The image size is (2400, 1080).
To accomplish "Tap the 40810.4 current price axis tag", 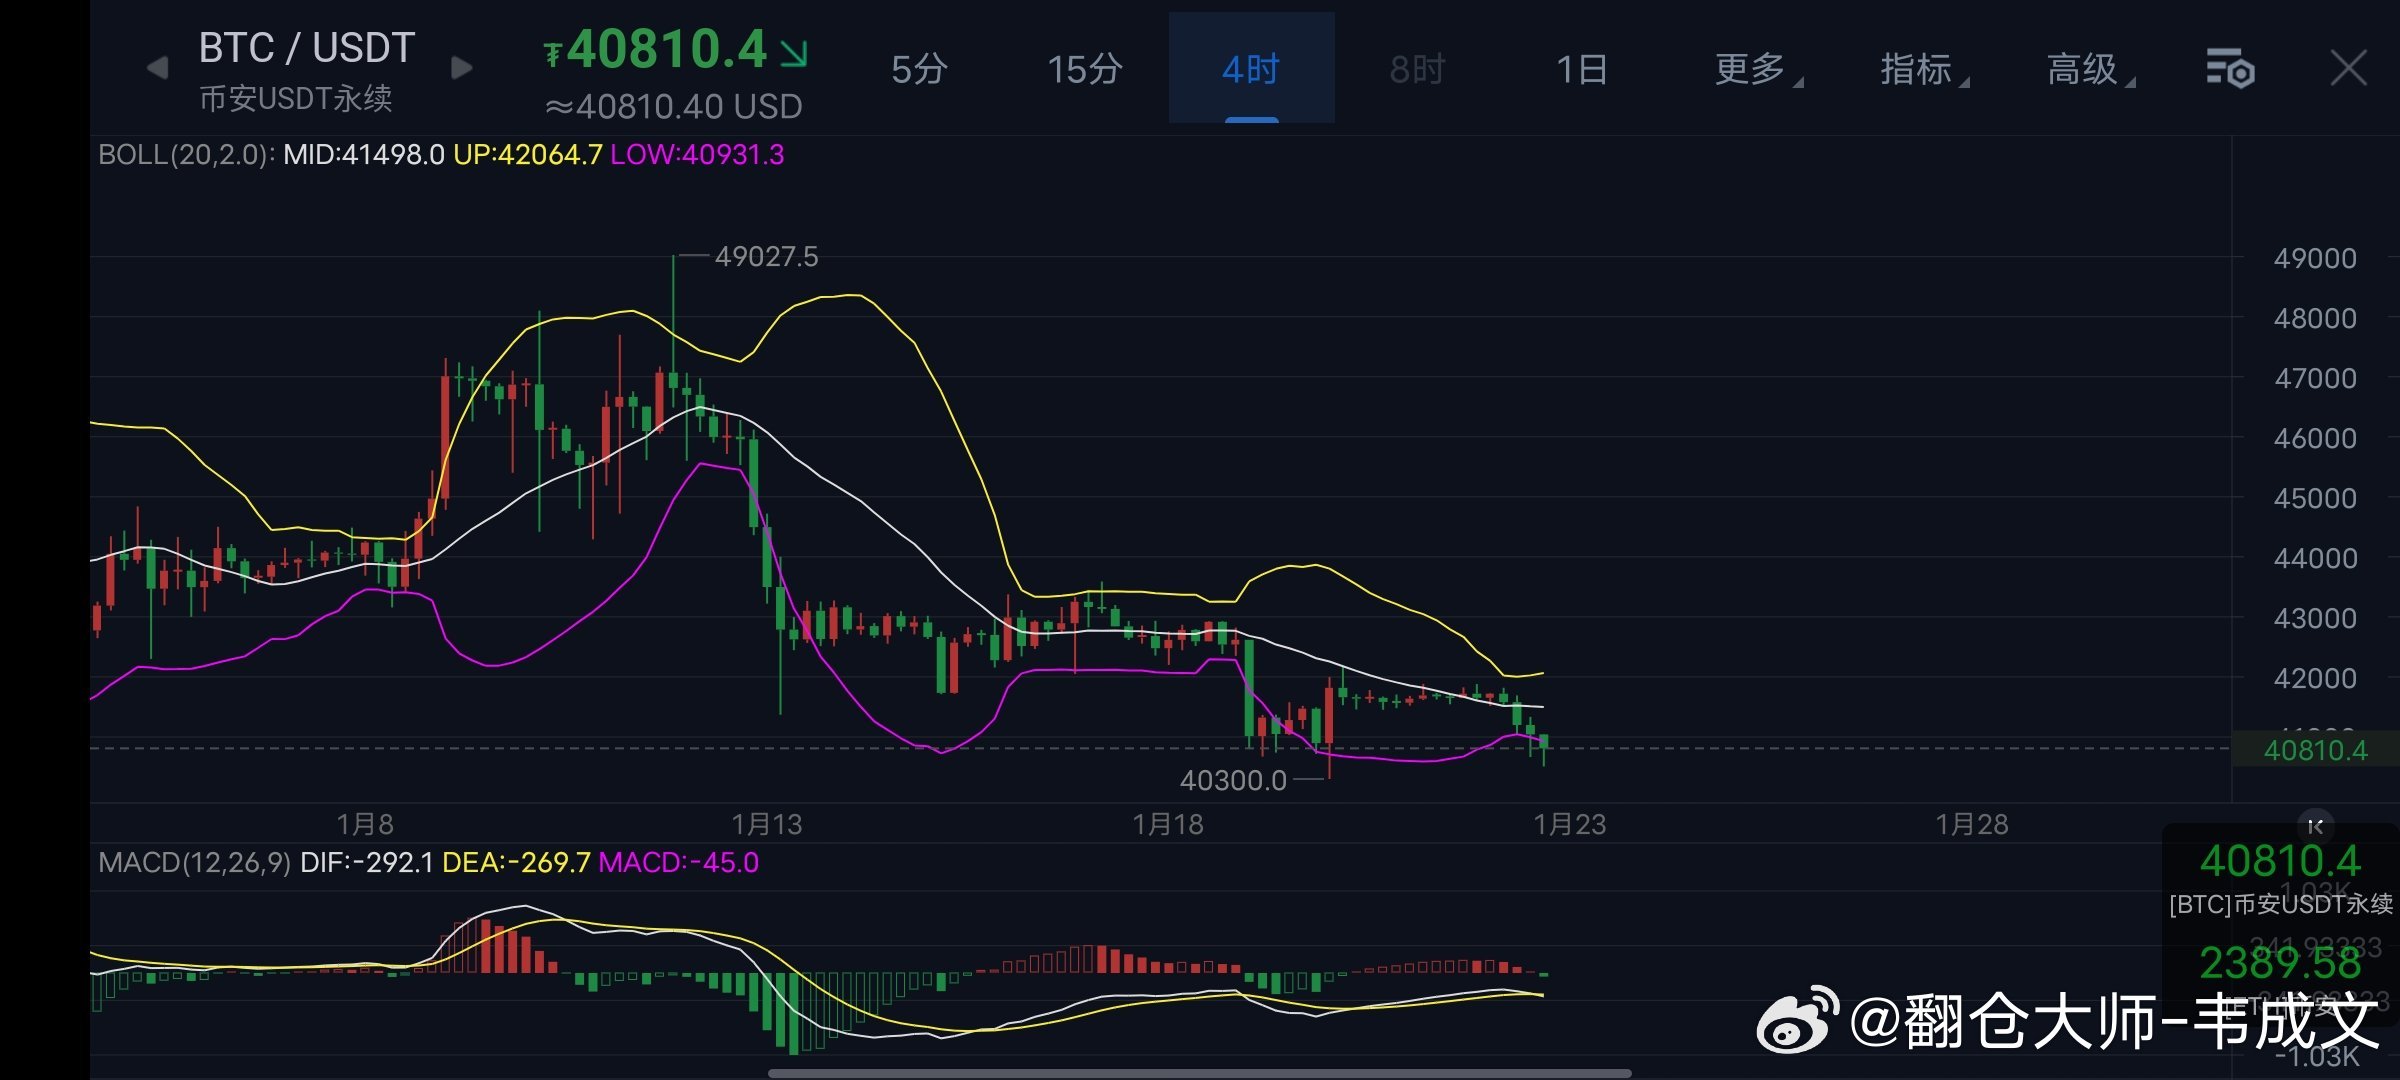I will pyautogui.click(x=2315, y=750).
